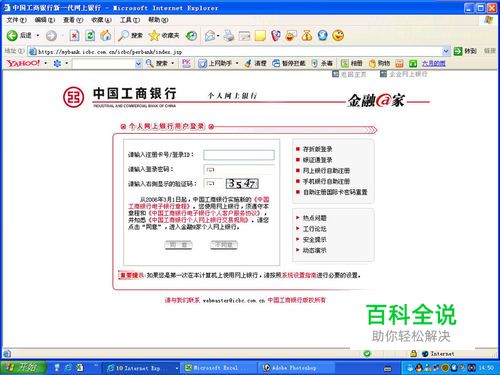Click the 购物 shopping button

coord(379,63)
